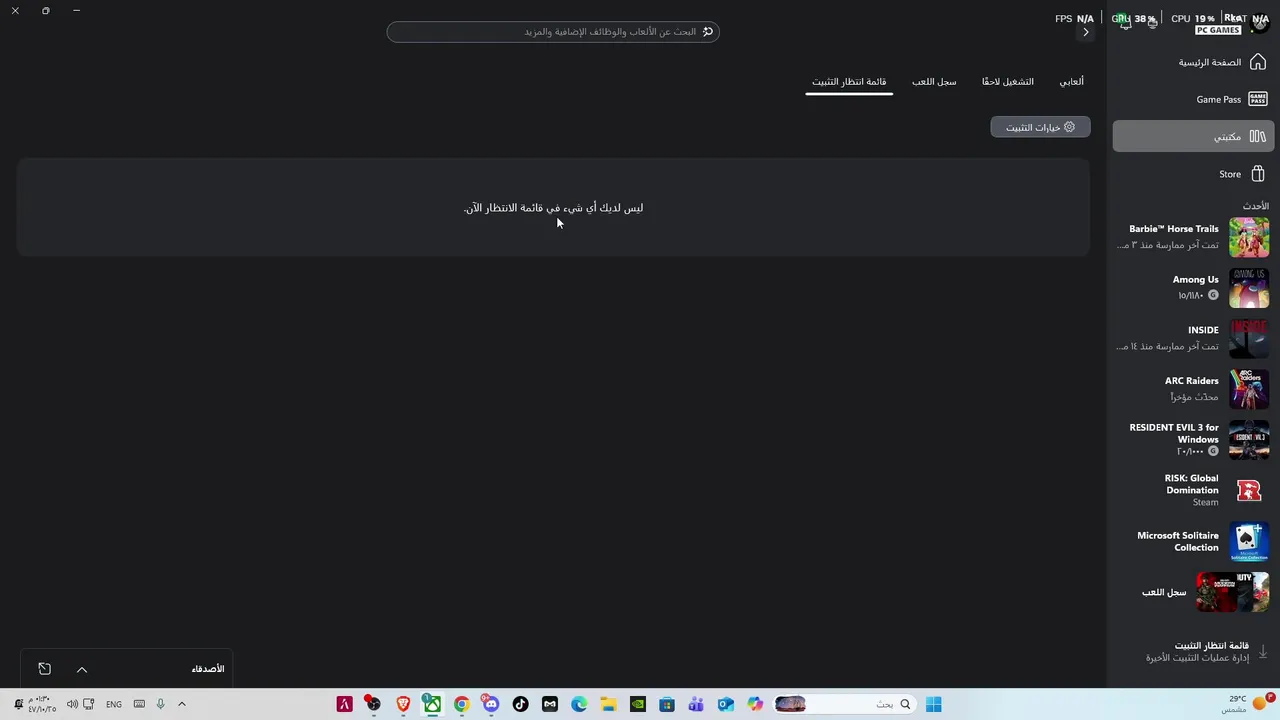Image resolution: width=1280 pixels, height=720 pixels.
Task: Open Microsoft Store from the taskbar
Action: click(x=667, y=704)
